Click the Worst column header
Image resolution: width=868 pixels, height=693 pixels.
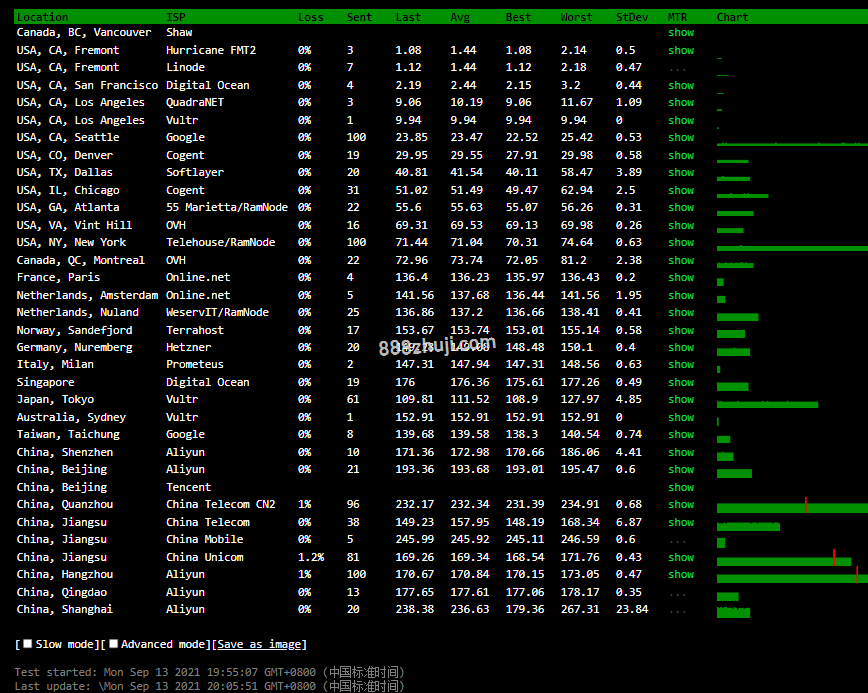click(576, 17)
